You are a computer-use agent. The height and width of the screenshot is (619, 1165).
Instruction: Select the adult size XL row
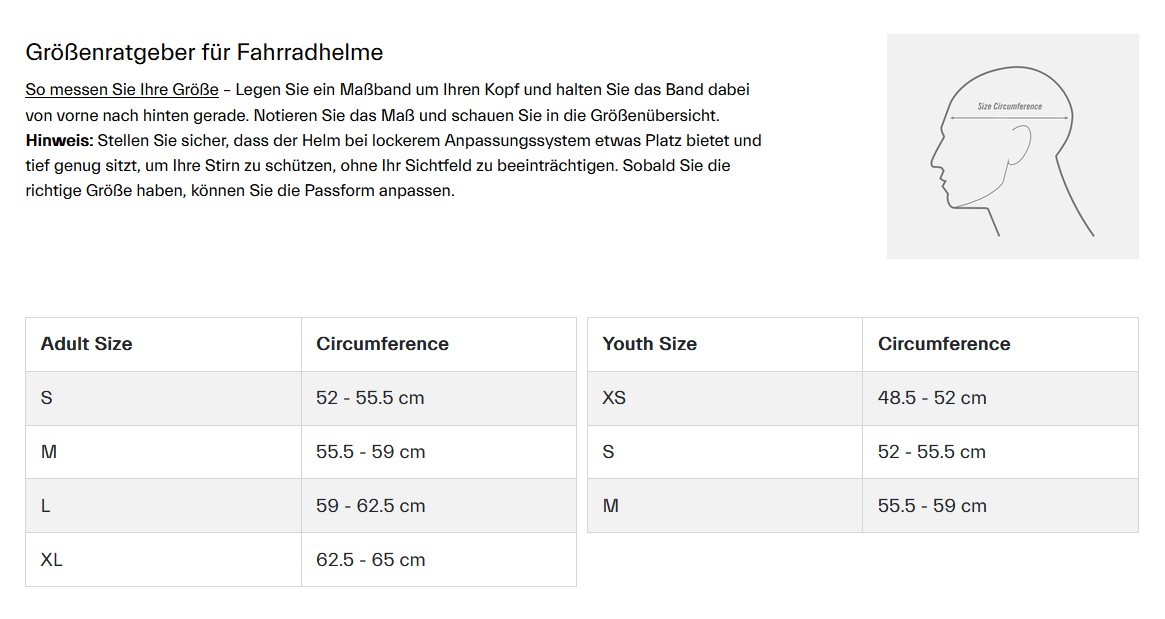301,560
